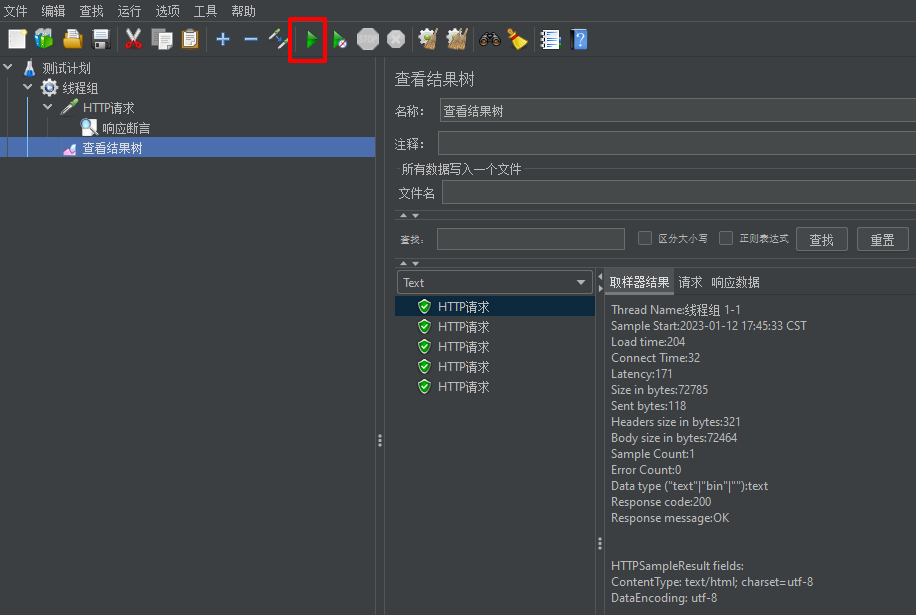Click the Response code:200 line

pos(661,502)
